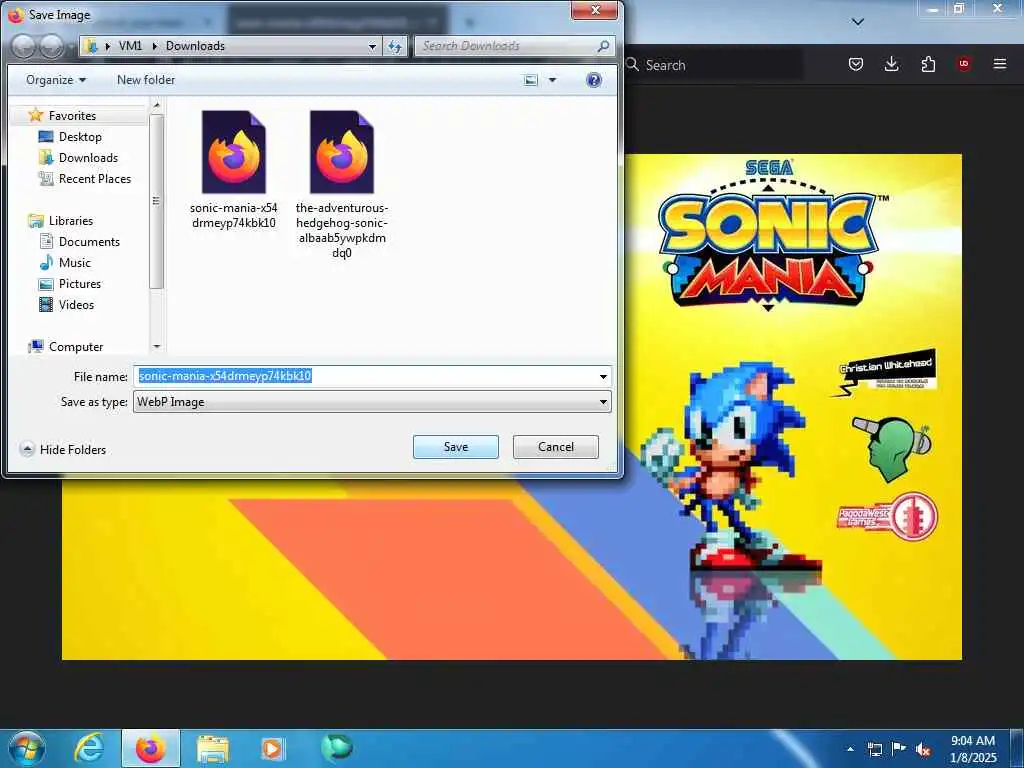Viewport: 1024px width, 768px height.
Task: Launch Windows Media Player from taskbar
Action: pos(273,748)
